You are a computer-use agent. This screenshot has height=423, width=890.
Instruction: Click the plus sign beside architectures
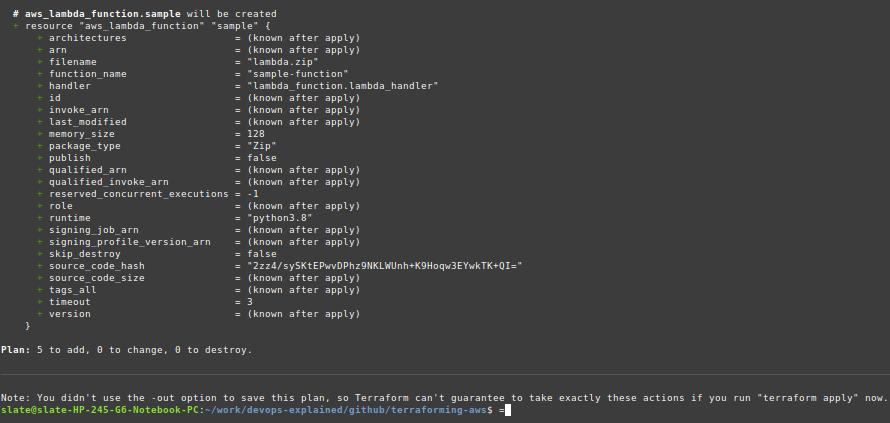pos(40,38)
